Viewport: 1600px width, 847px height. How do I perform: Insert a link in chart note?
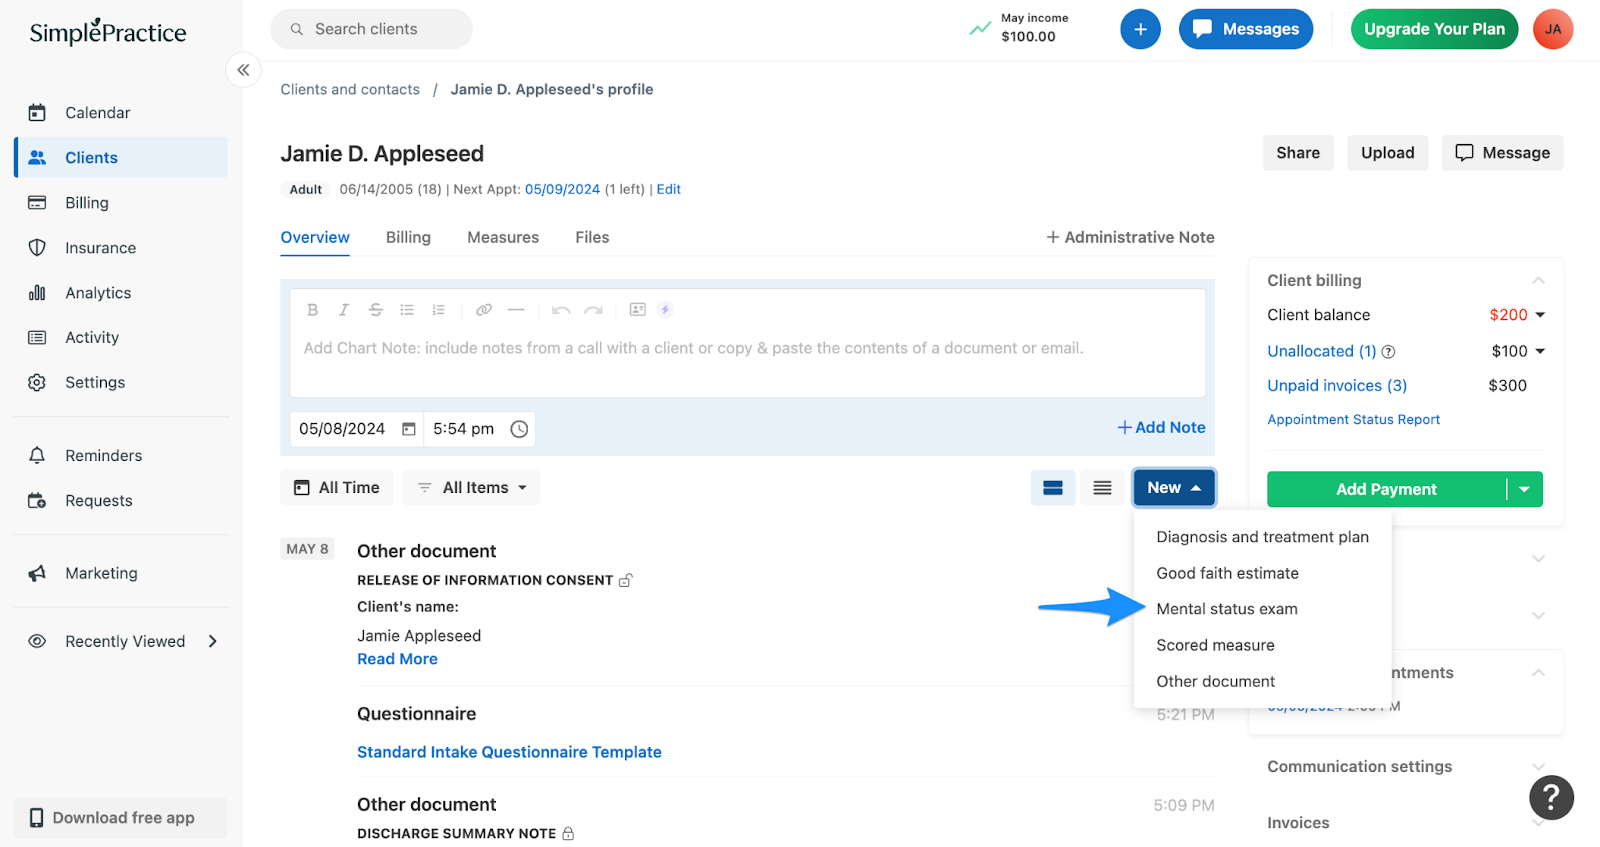click(x=484, y=310)
